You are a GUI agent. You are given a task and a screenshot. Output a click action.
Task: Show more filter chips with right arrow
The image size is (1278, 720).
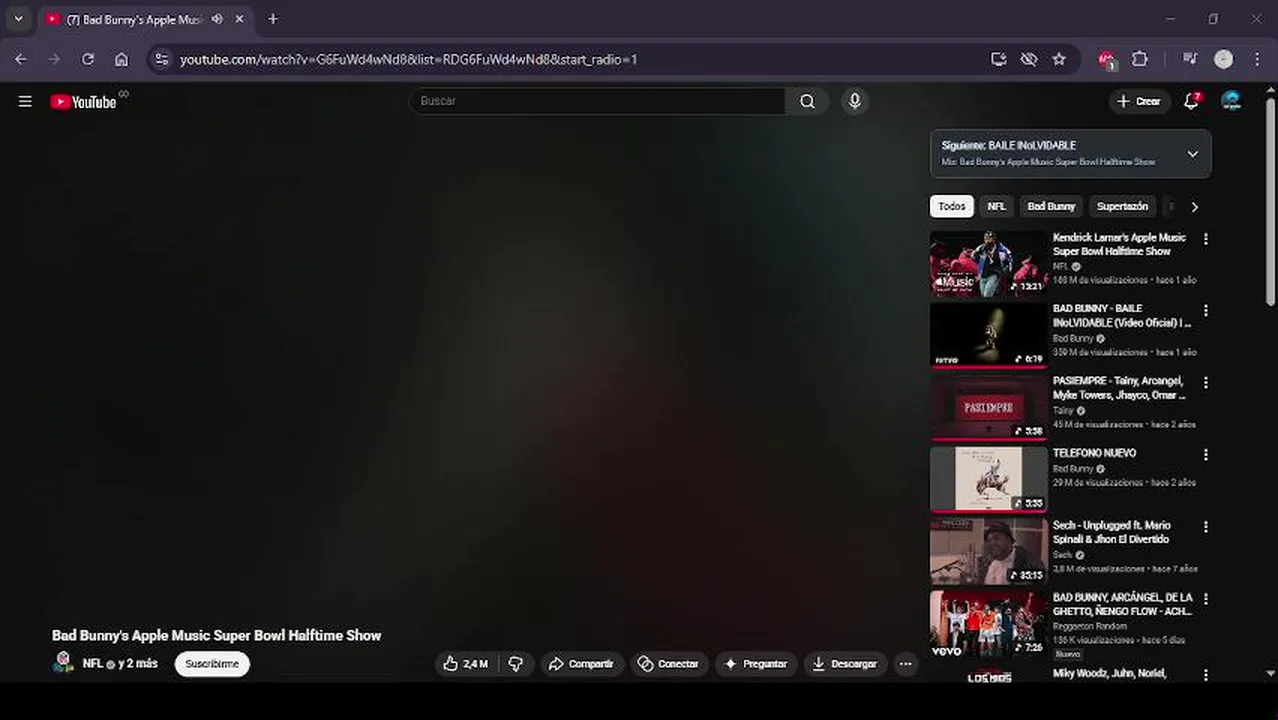(x=1194, y=207)
